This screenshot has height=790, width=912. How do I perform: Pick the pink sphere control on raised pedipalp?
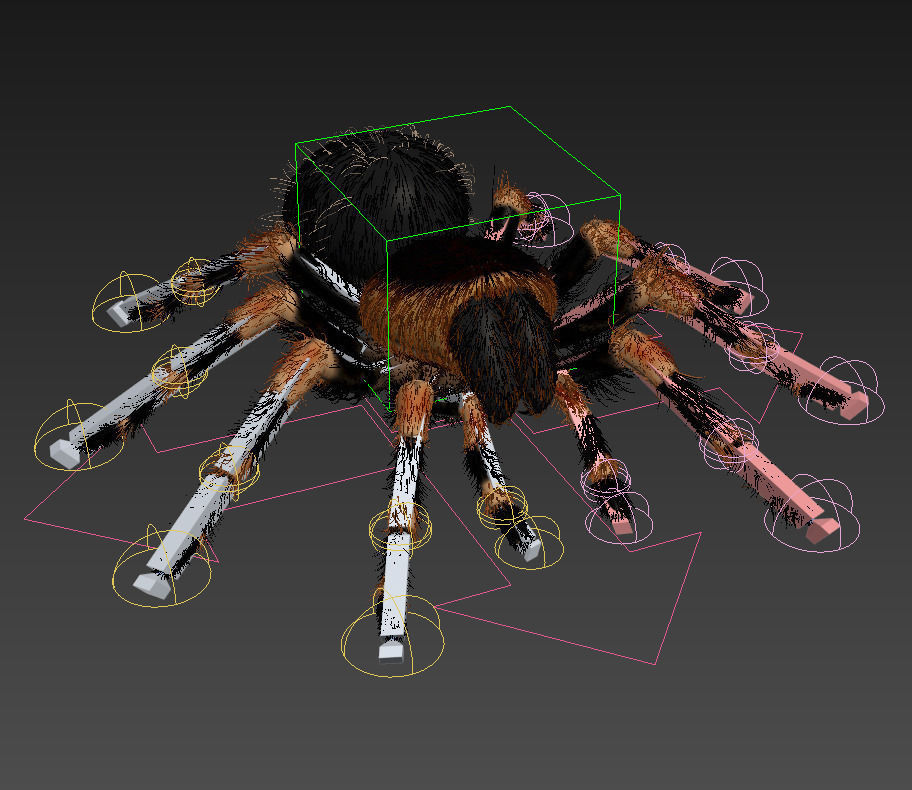click(x=543, y=220)
